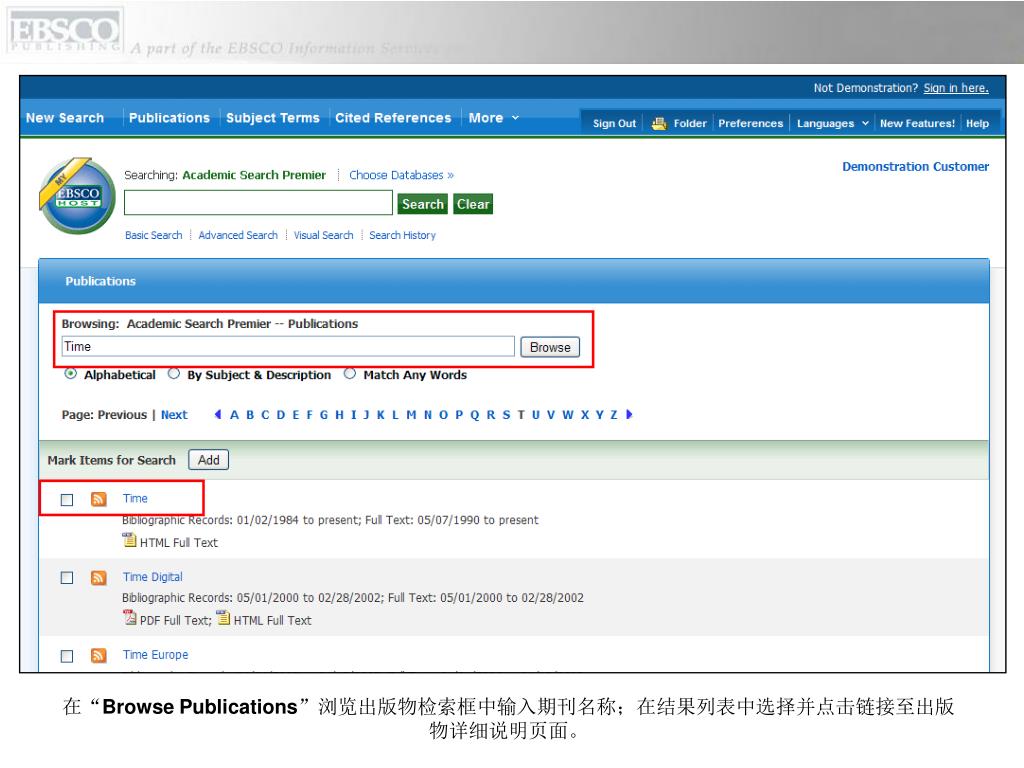The image size is (1024, 768).
Task: Click the publication browse field containing Time
Action: [288, 347]
